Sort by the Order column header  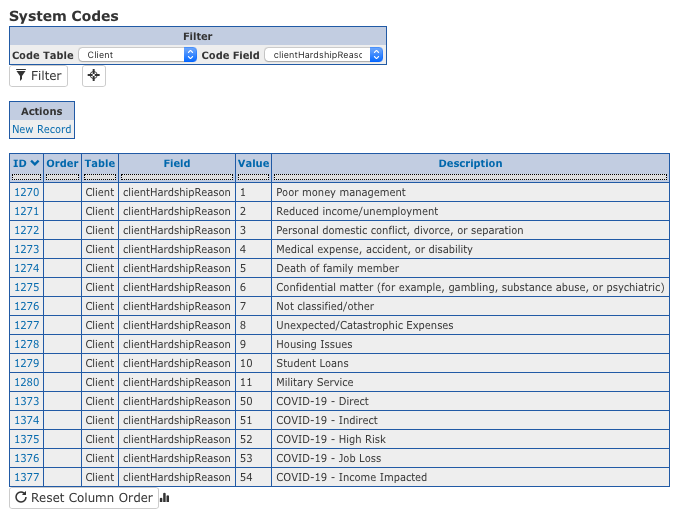coord(62,163)
